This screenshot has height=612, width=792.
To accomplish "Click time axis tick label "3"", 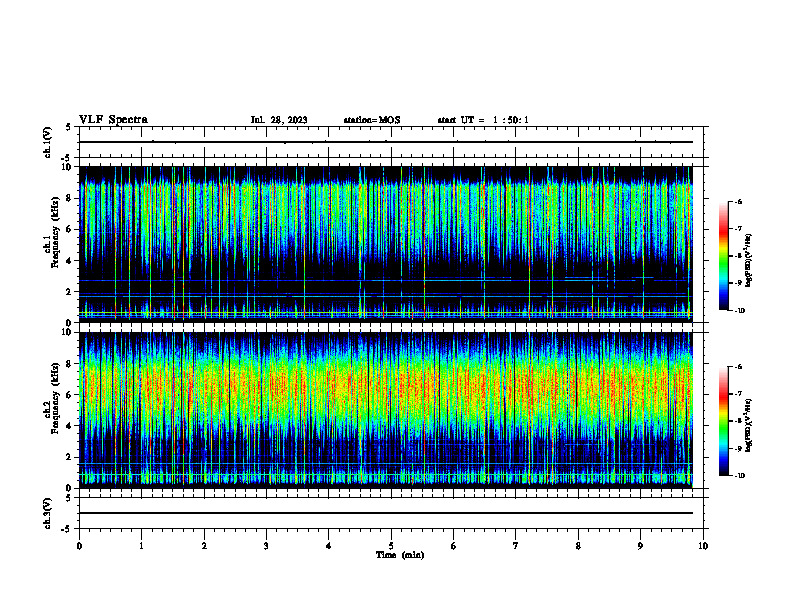I will pos(266,546).
